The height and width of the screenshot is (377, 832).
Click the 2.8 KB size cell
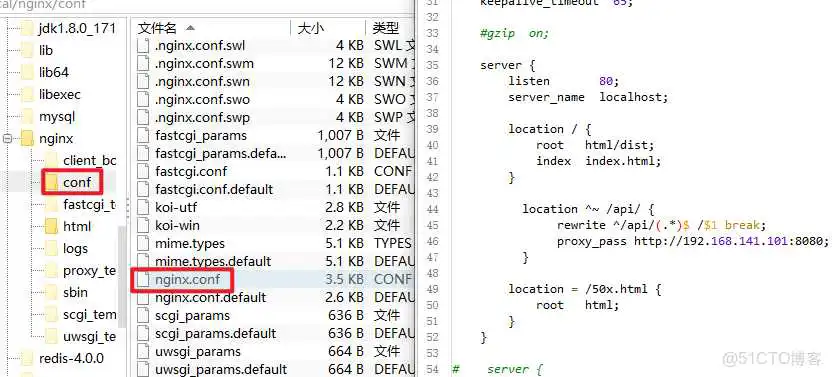coord(345,207)
